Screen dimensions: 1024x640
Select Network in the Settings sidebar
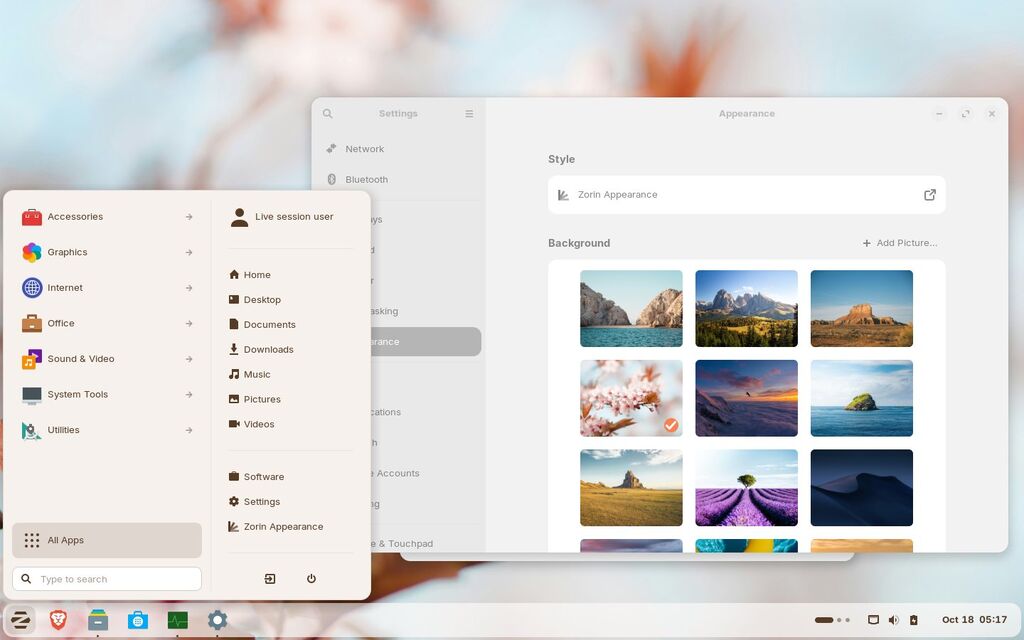coord(364,149)
